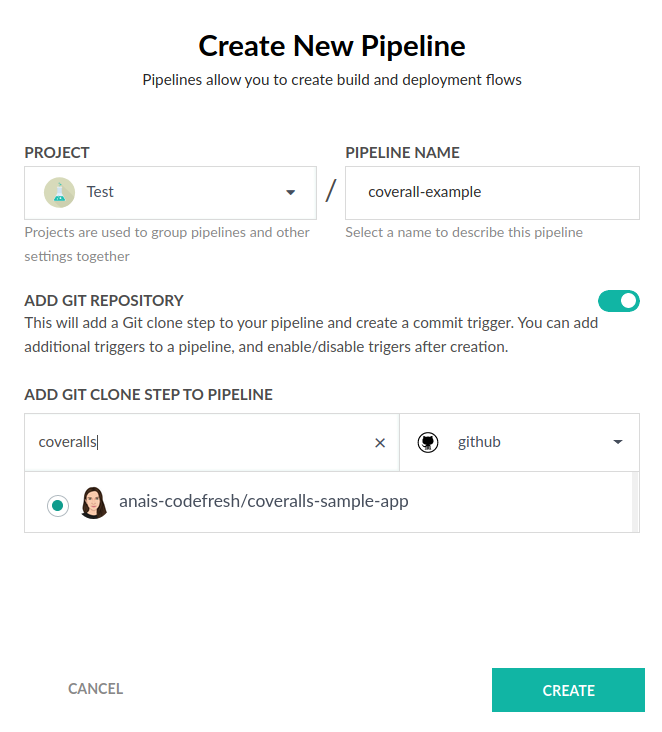Disable the Add Git Repository switch

pyautogui.click(x=618, y=300)
